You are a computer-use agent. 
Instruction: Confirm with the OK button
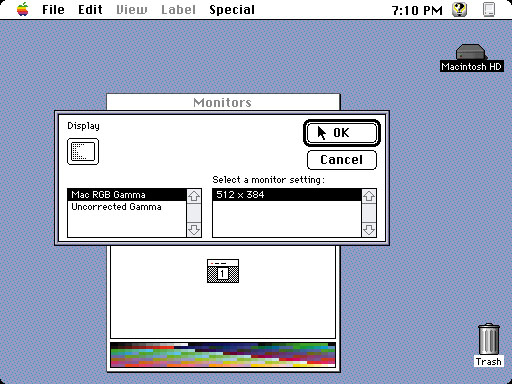pyautogui.click(x=342, y=133)
